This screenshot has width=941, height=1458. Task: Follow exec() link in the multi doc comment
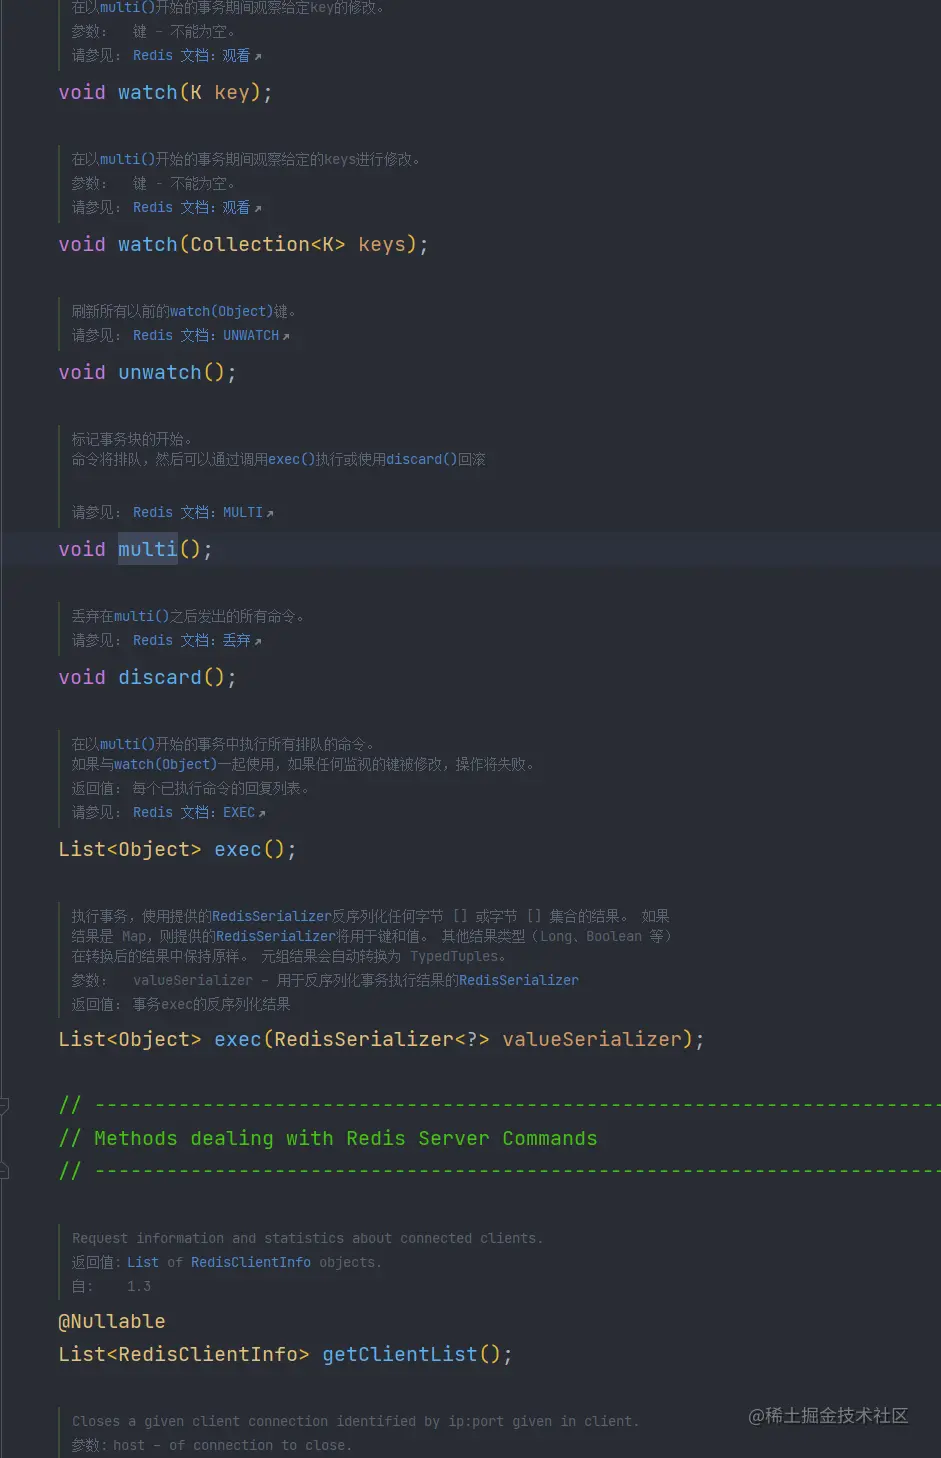pos(291,460)
